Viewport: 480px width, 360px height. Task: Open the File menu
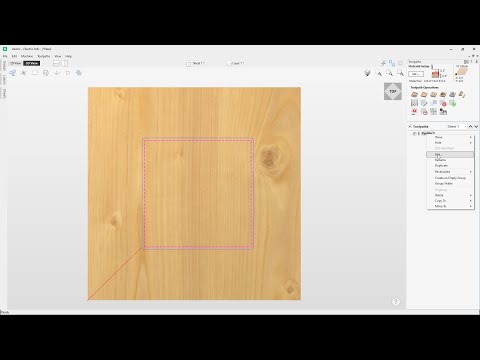click(5, 56)
